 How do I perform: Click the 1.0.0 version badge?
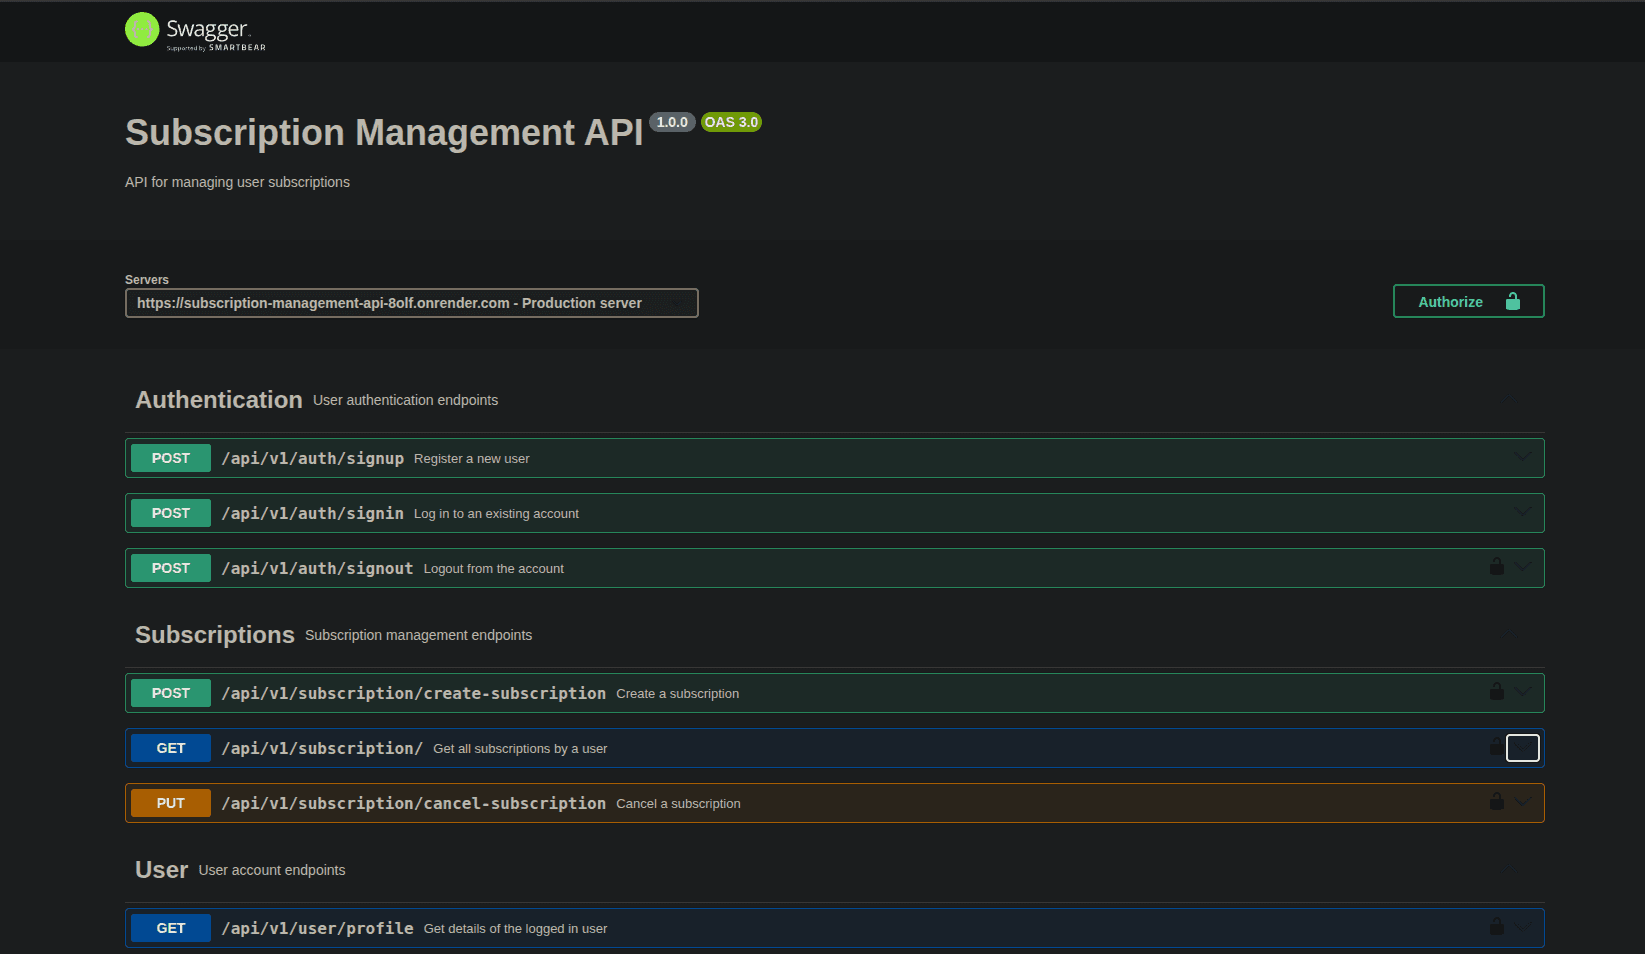pyautogui.click(x=672, y=121)
